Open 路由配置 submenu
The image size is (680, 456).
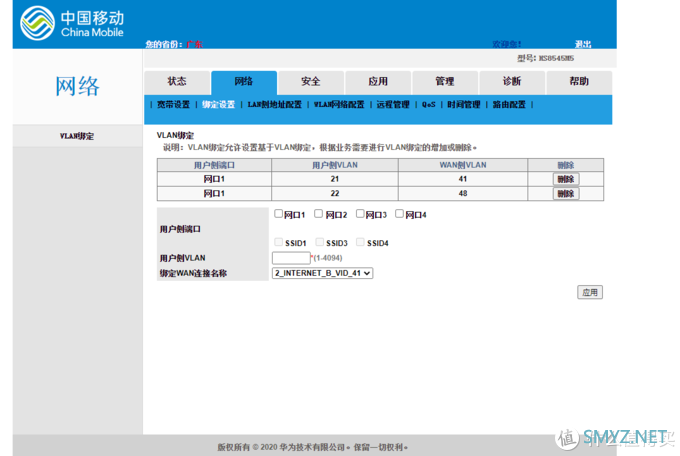(509, 105)
